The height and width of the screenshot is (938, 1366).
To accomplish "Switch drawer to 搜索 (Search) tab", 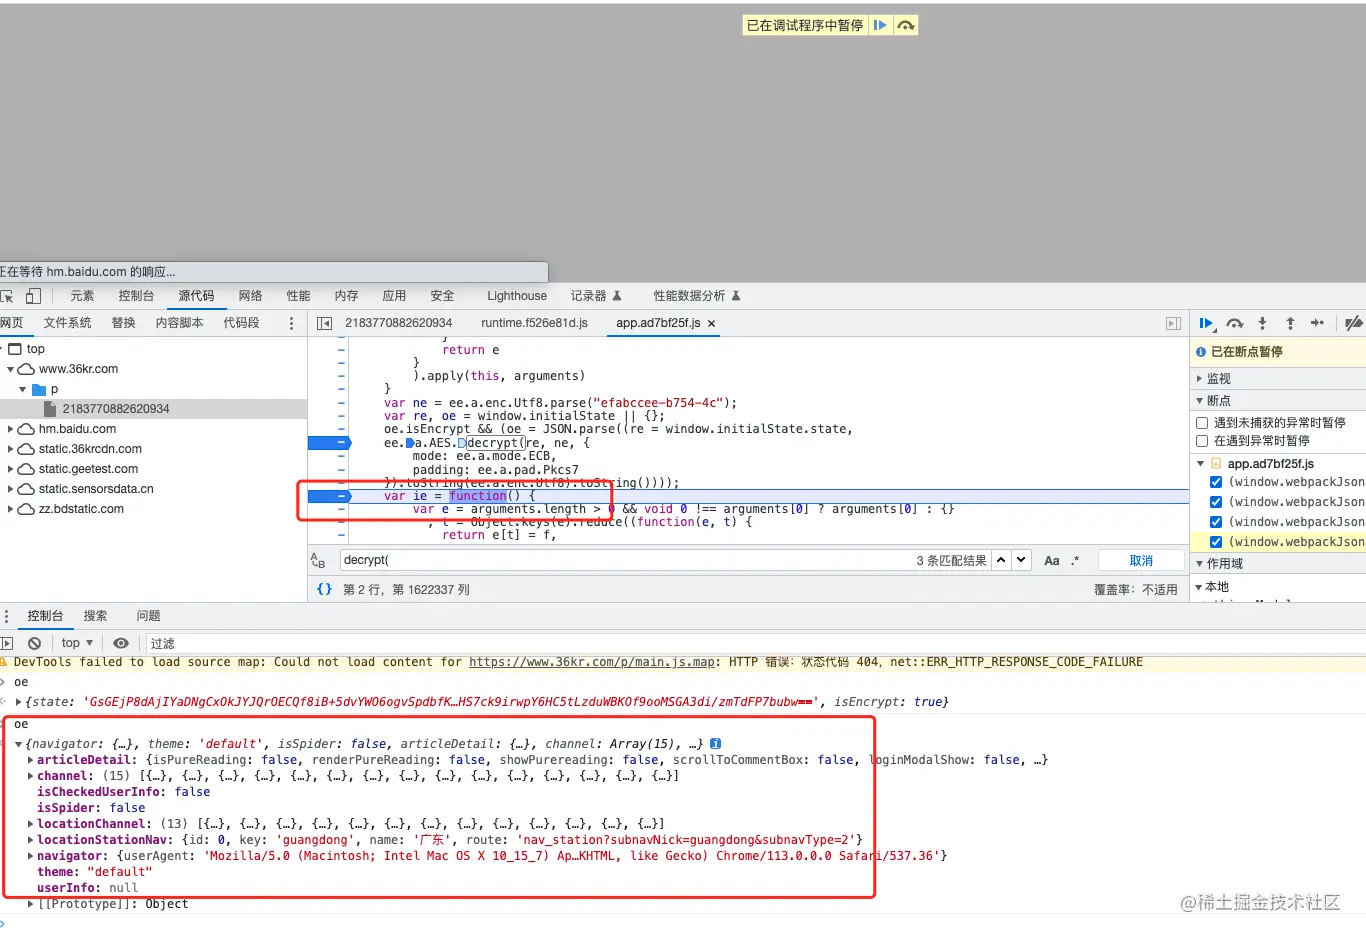I will tap(95, 616).
